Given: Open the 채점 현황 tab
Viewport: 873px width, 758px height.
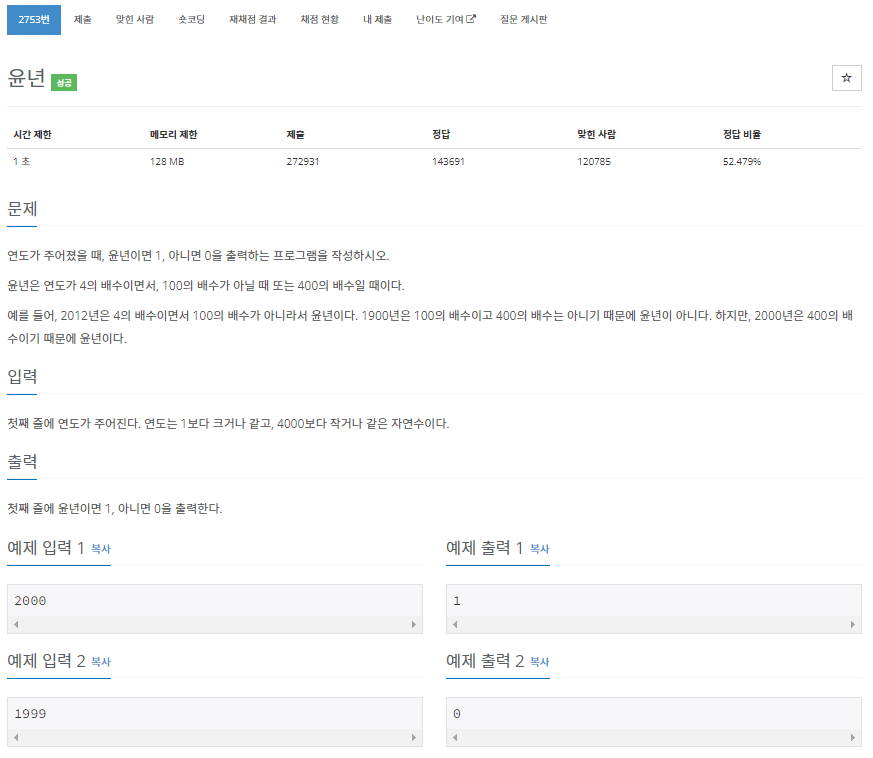Looking at the screenshot, I should (320, 19).
